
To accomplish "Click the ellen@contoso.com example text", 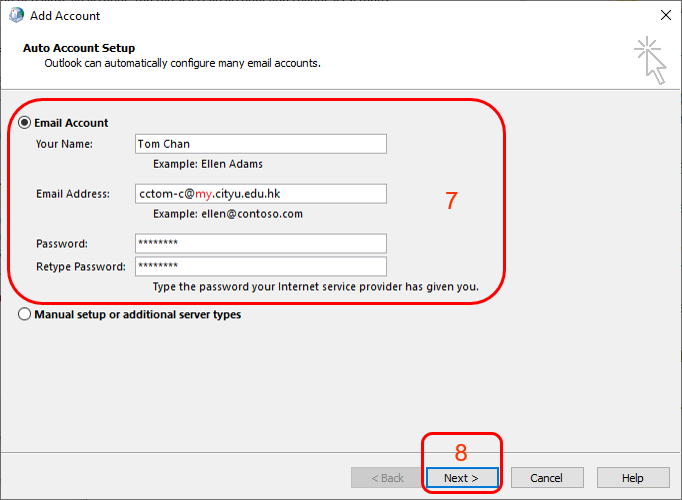I will [228, 214].
